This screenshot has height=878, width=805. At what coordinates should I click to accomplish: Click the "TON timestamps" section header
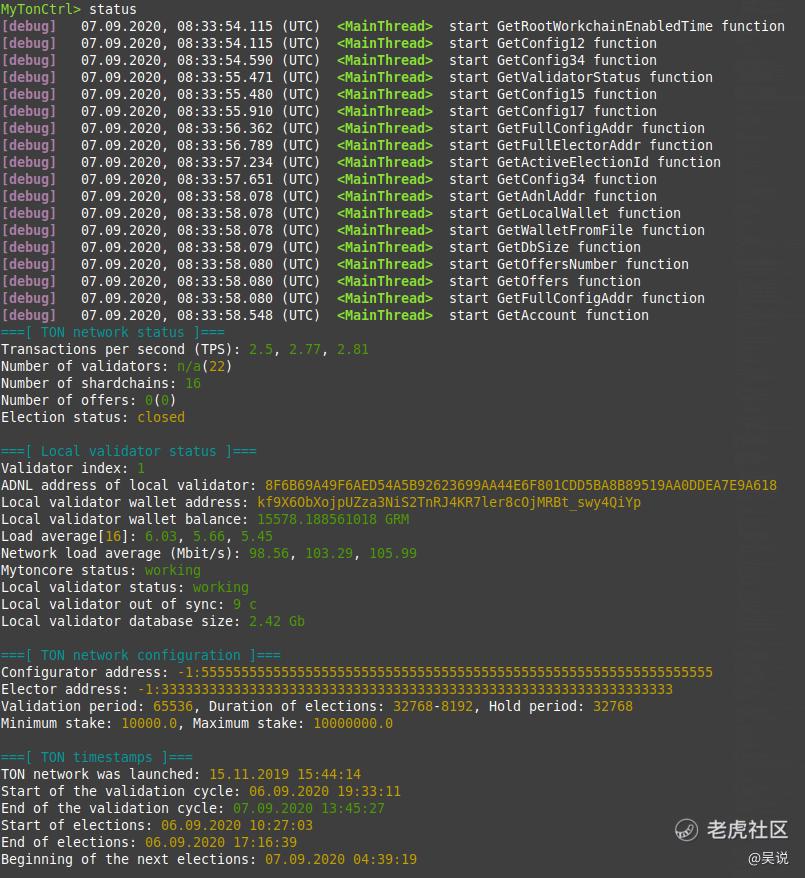pos(97,757)
